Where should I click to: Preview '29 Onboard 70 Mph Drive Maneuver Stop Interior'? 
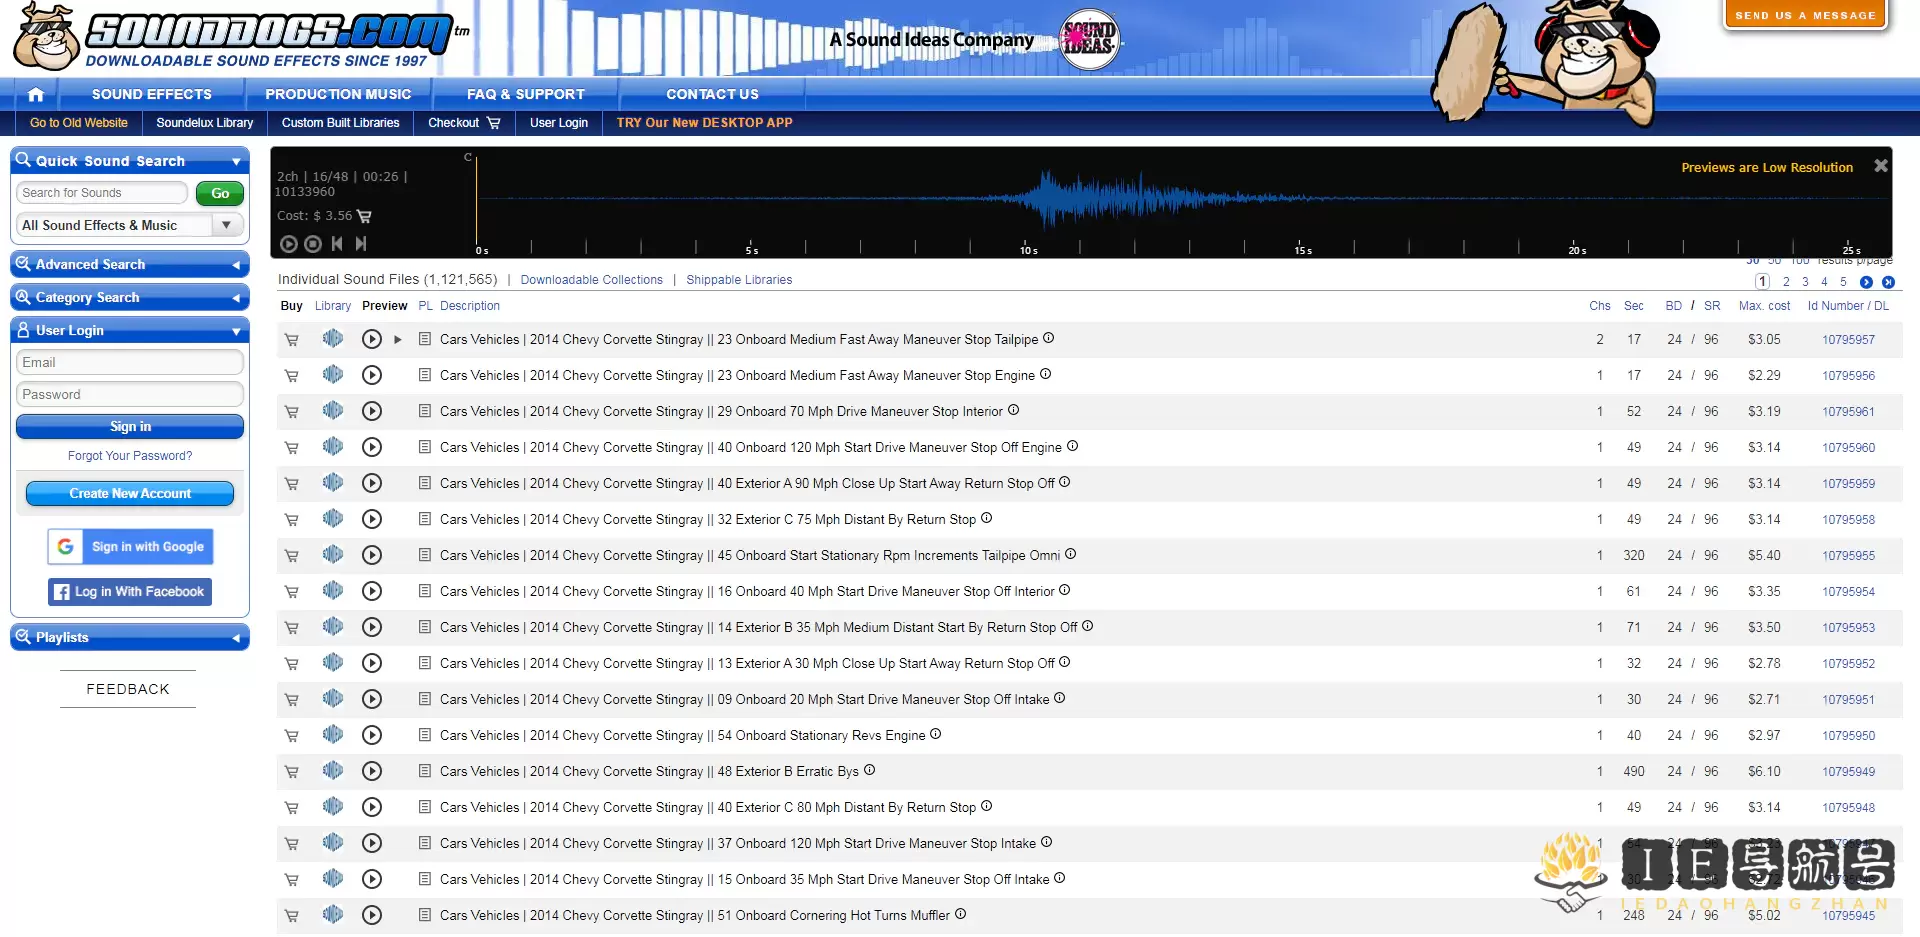(x=372, y=411)
